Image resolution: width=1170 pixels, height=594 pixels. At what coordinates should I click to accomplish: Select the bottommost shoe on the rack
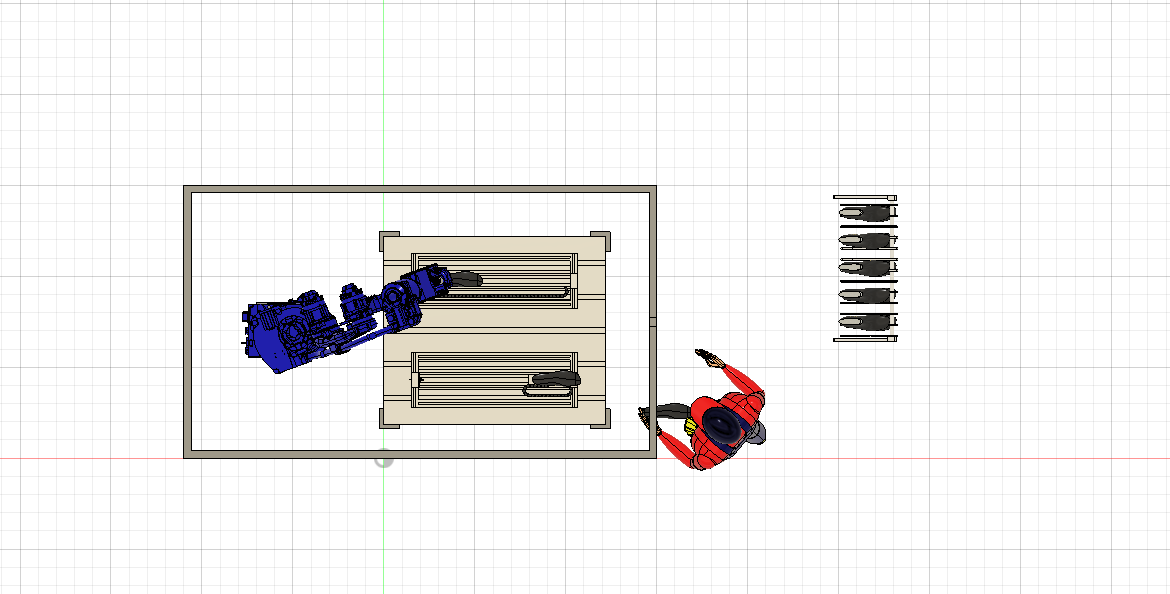click(x=866, y=322)
